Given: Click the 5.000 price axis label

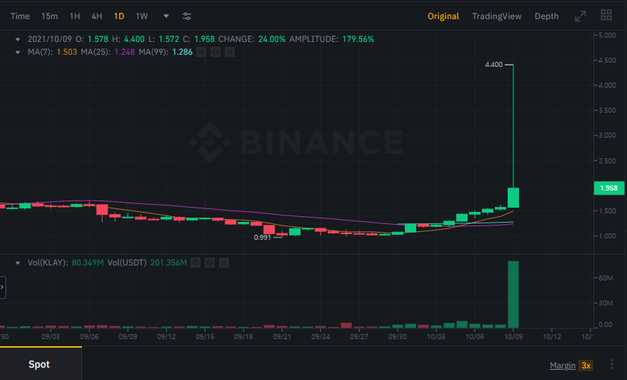Looking at the screenshot, I should coord(607,35).
